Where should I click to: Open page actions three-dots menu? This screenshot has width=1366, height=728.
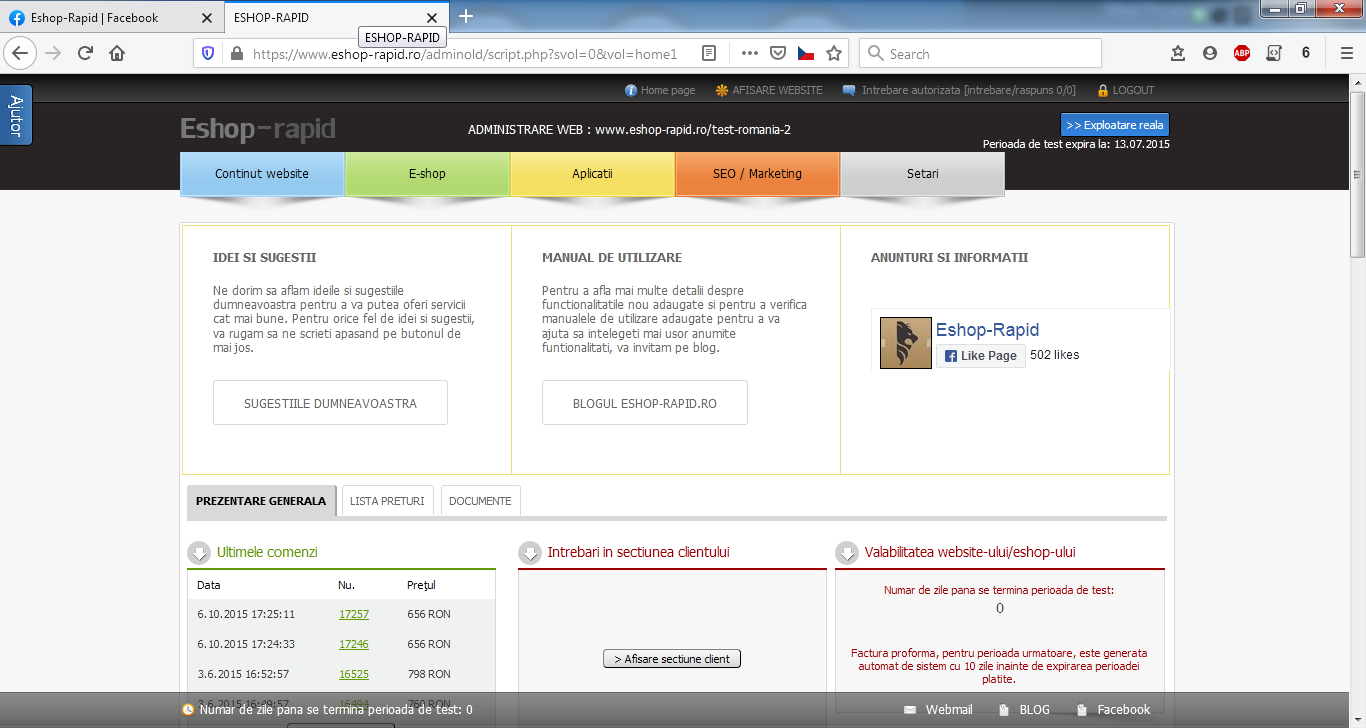[x=750, y=54]
